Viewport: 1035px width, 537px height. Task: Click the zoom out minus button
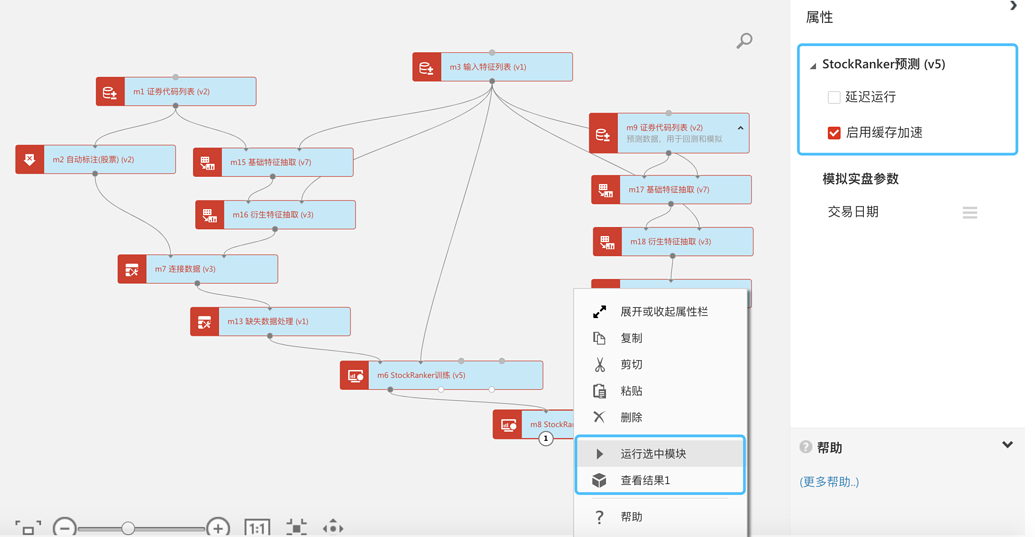pos(65,528)
